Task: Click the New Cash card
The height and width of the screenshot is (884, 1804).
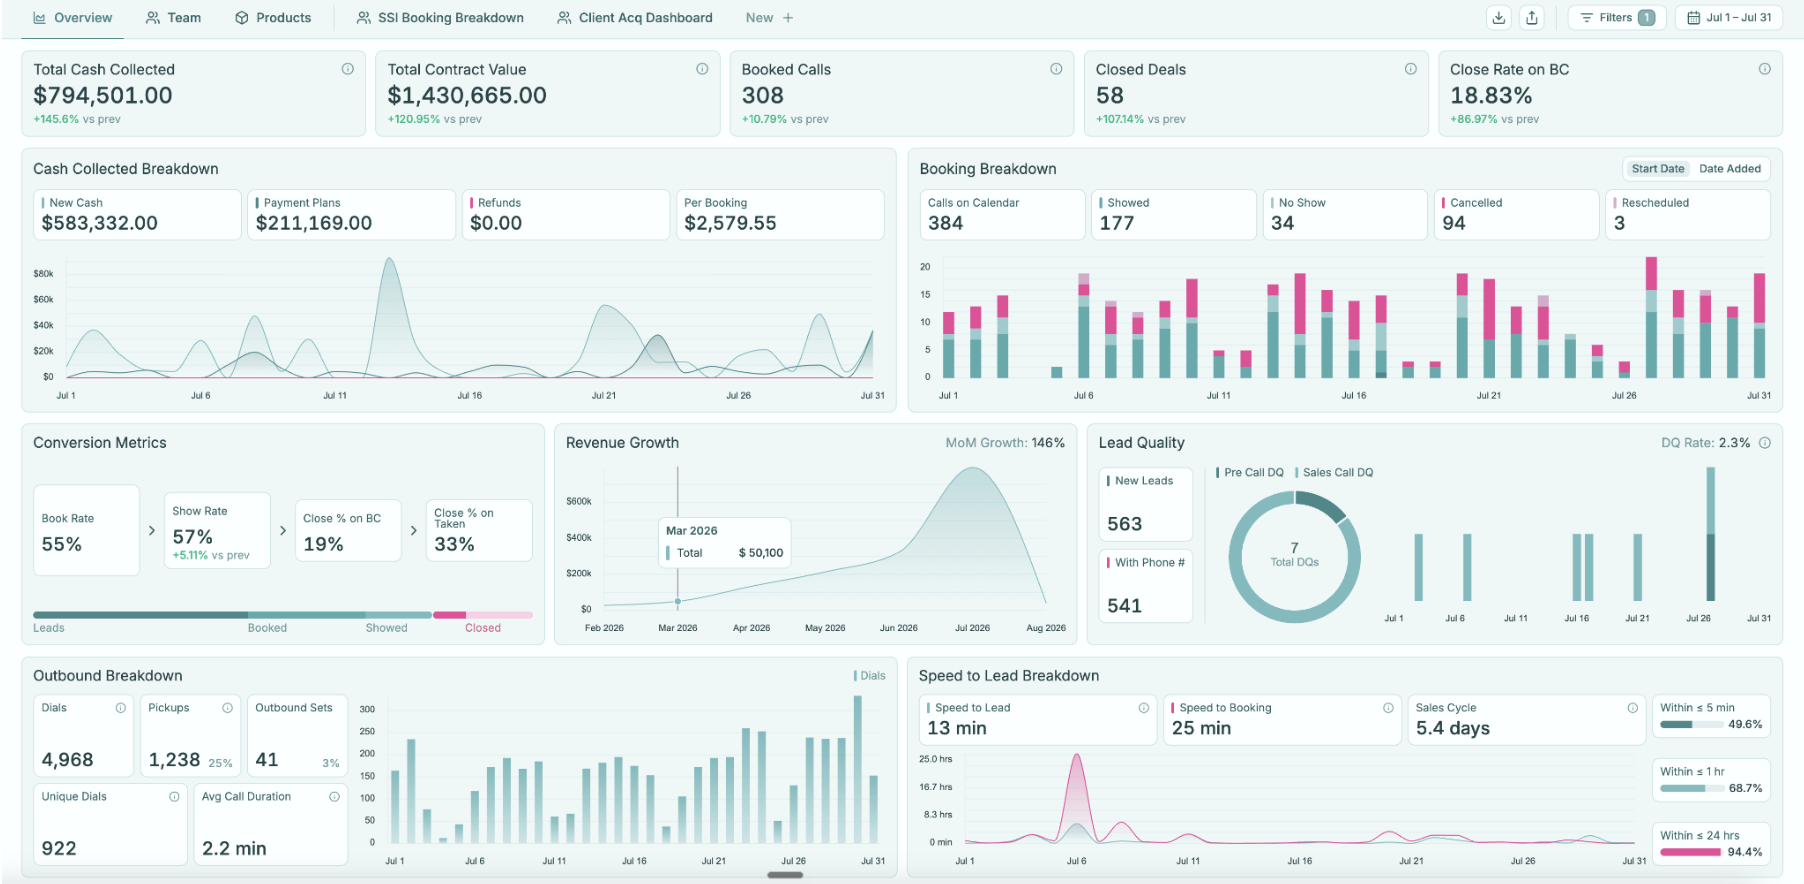Action: click(137, 214)
